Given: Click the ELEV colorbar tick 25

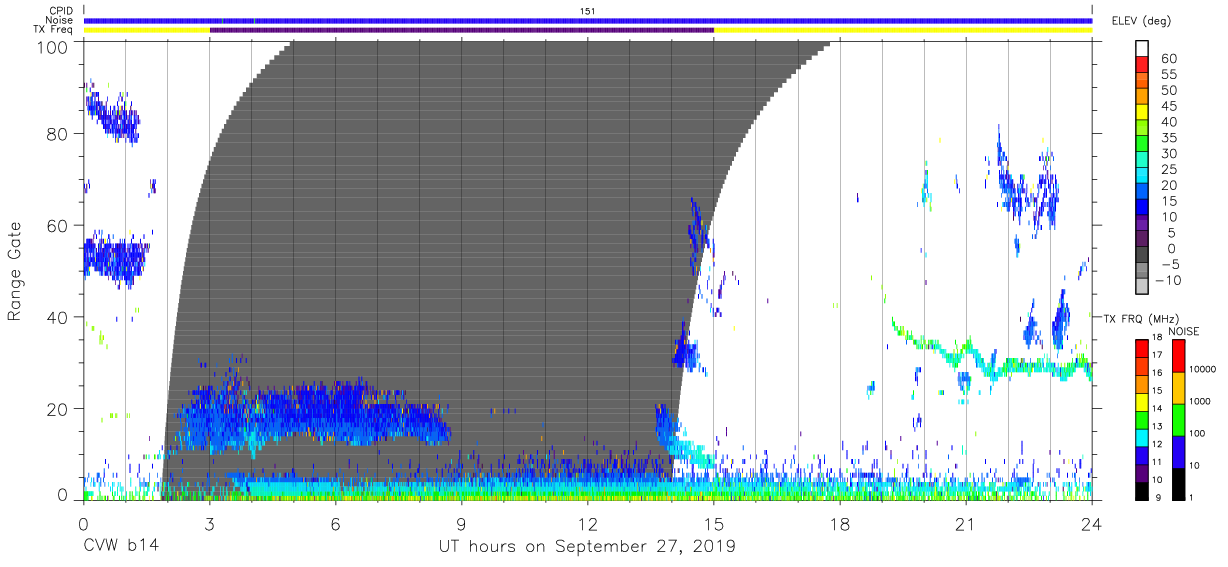Looking at the screenshot, I should tap(1167, 170).
